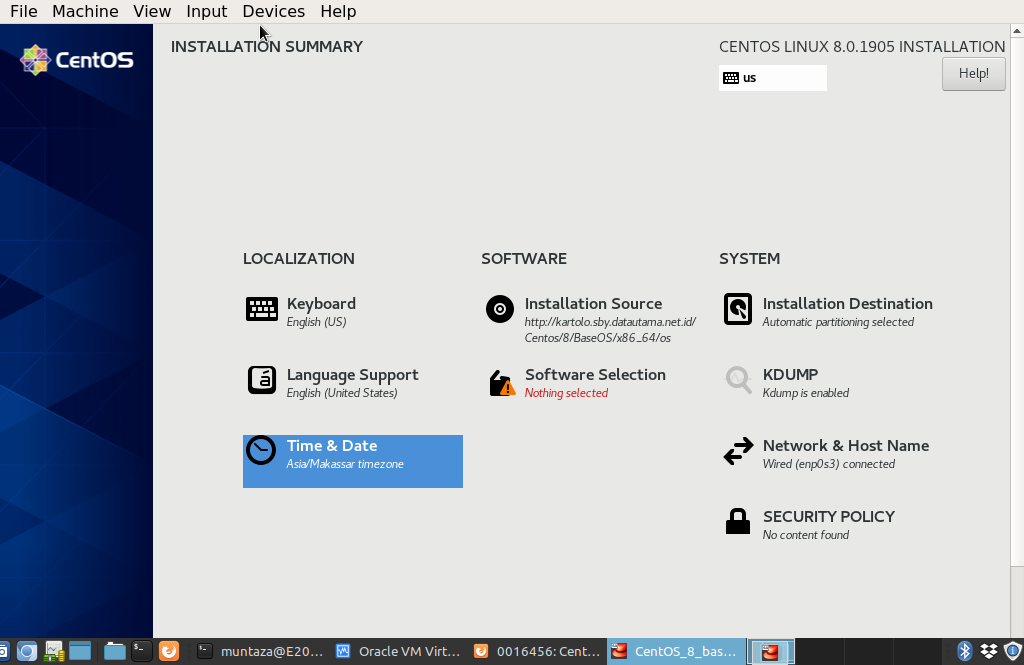Open the file manager folder launcher
The image size is (1024, 665).
[114, 651]
